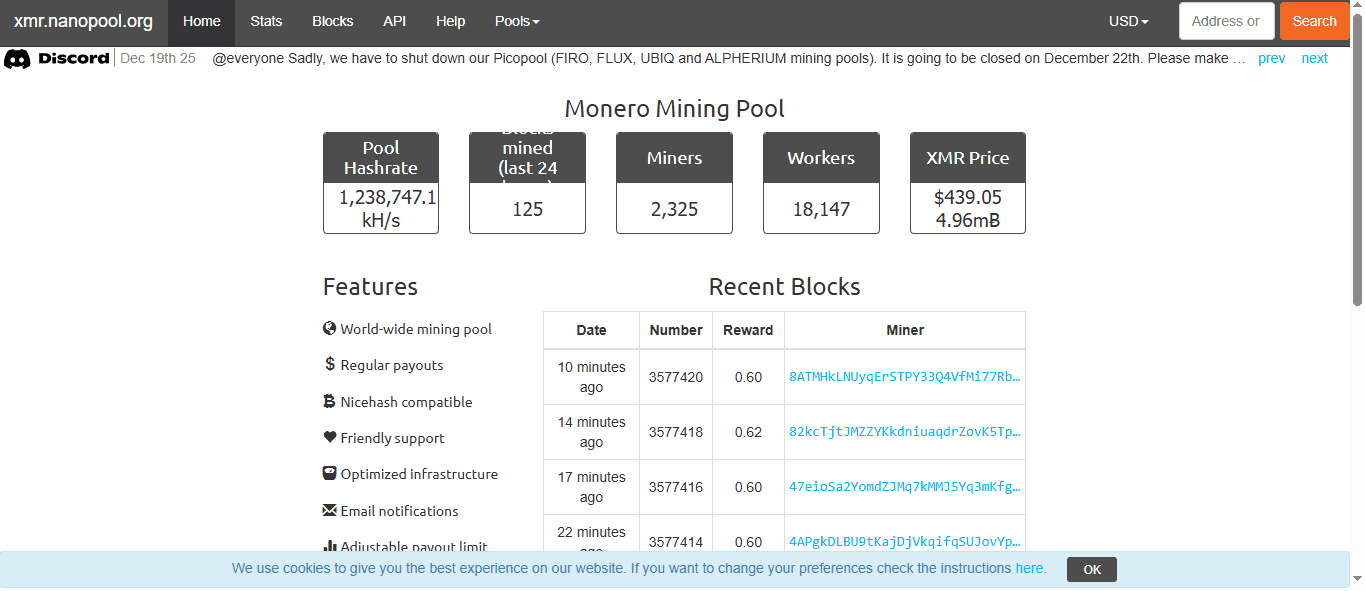This screenshot has height=591, width=1365.
Task: Click the dollar icon next to Regular payouts
Action: pyautogui.click(x=329, y=365)
